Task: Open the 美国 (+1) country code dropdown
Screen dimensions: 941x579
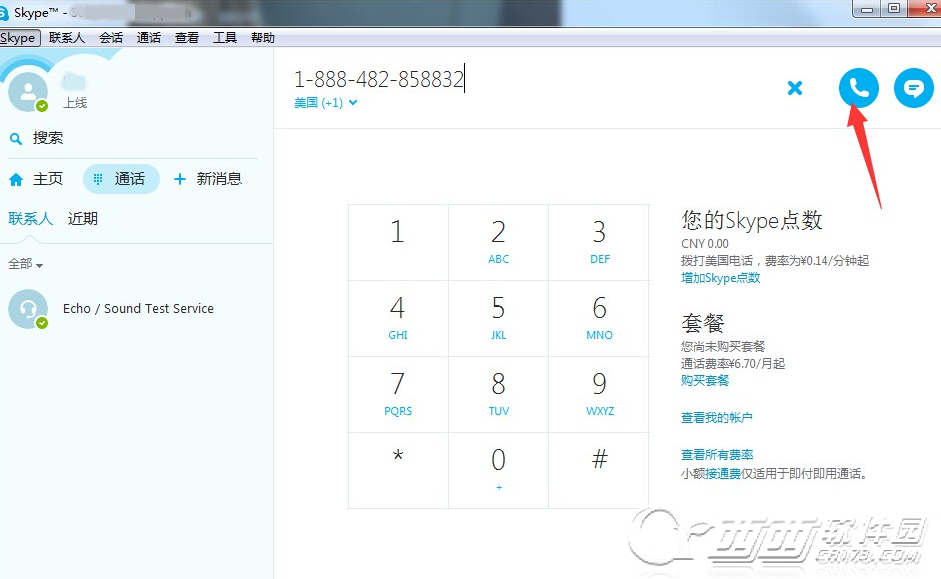Action: pos(325,103)
